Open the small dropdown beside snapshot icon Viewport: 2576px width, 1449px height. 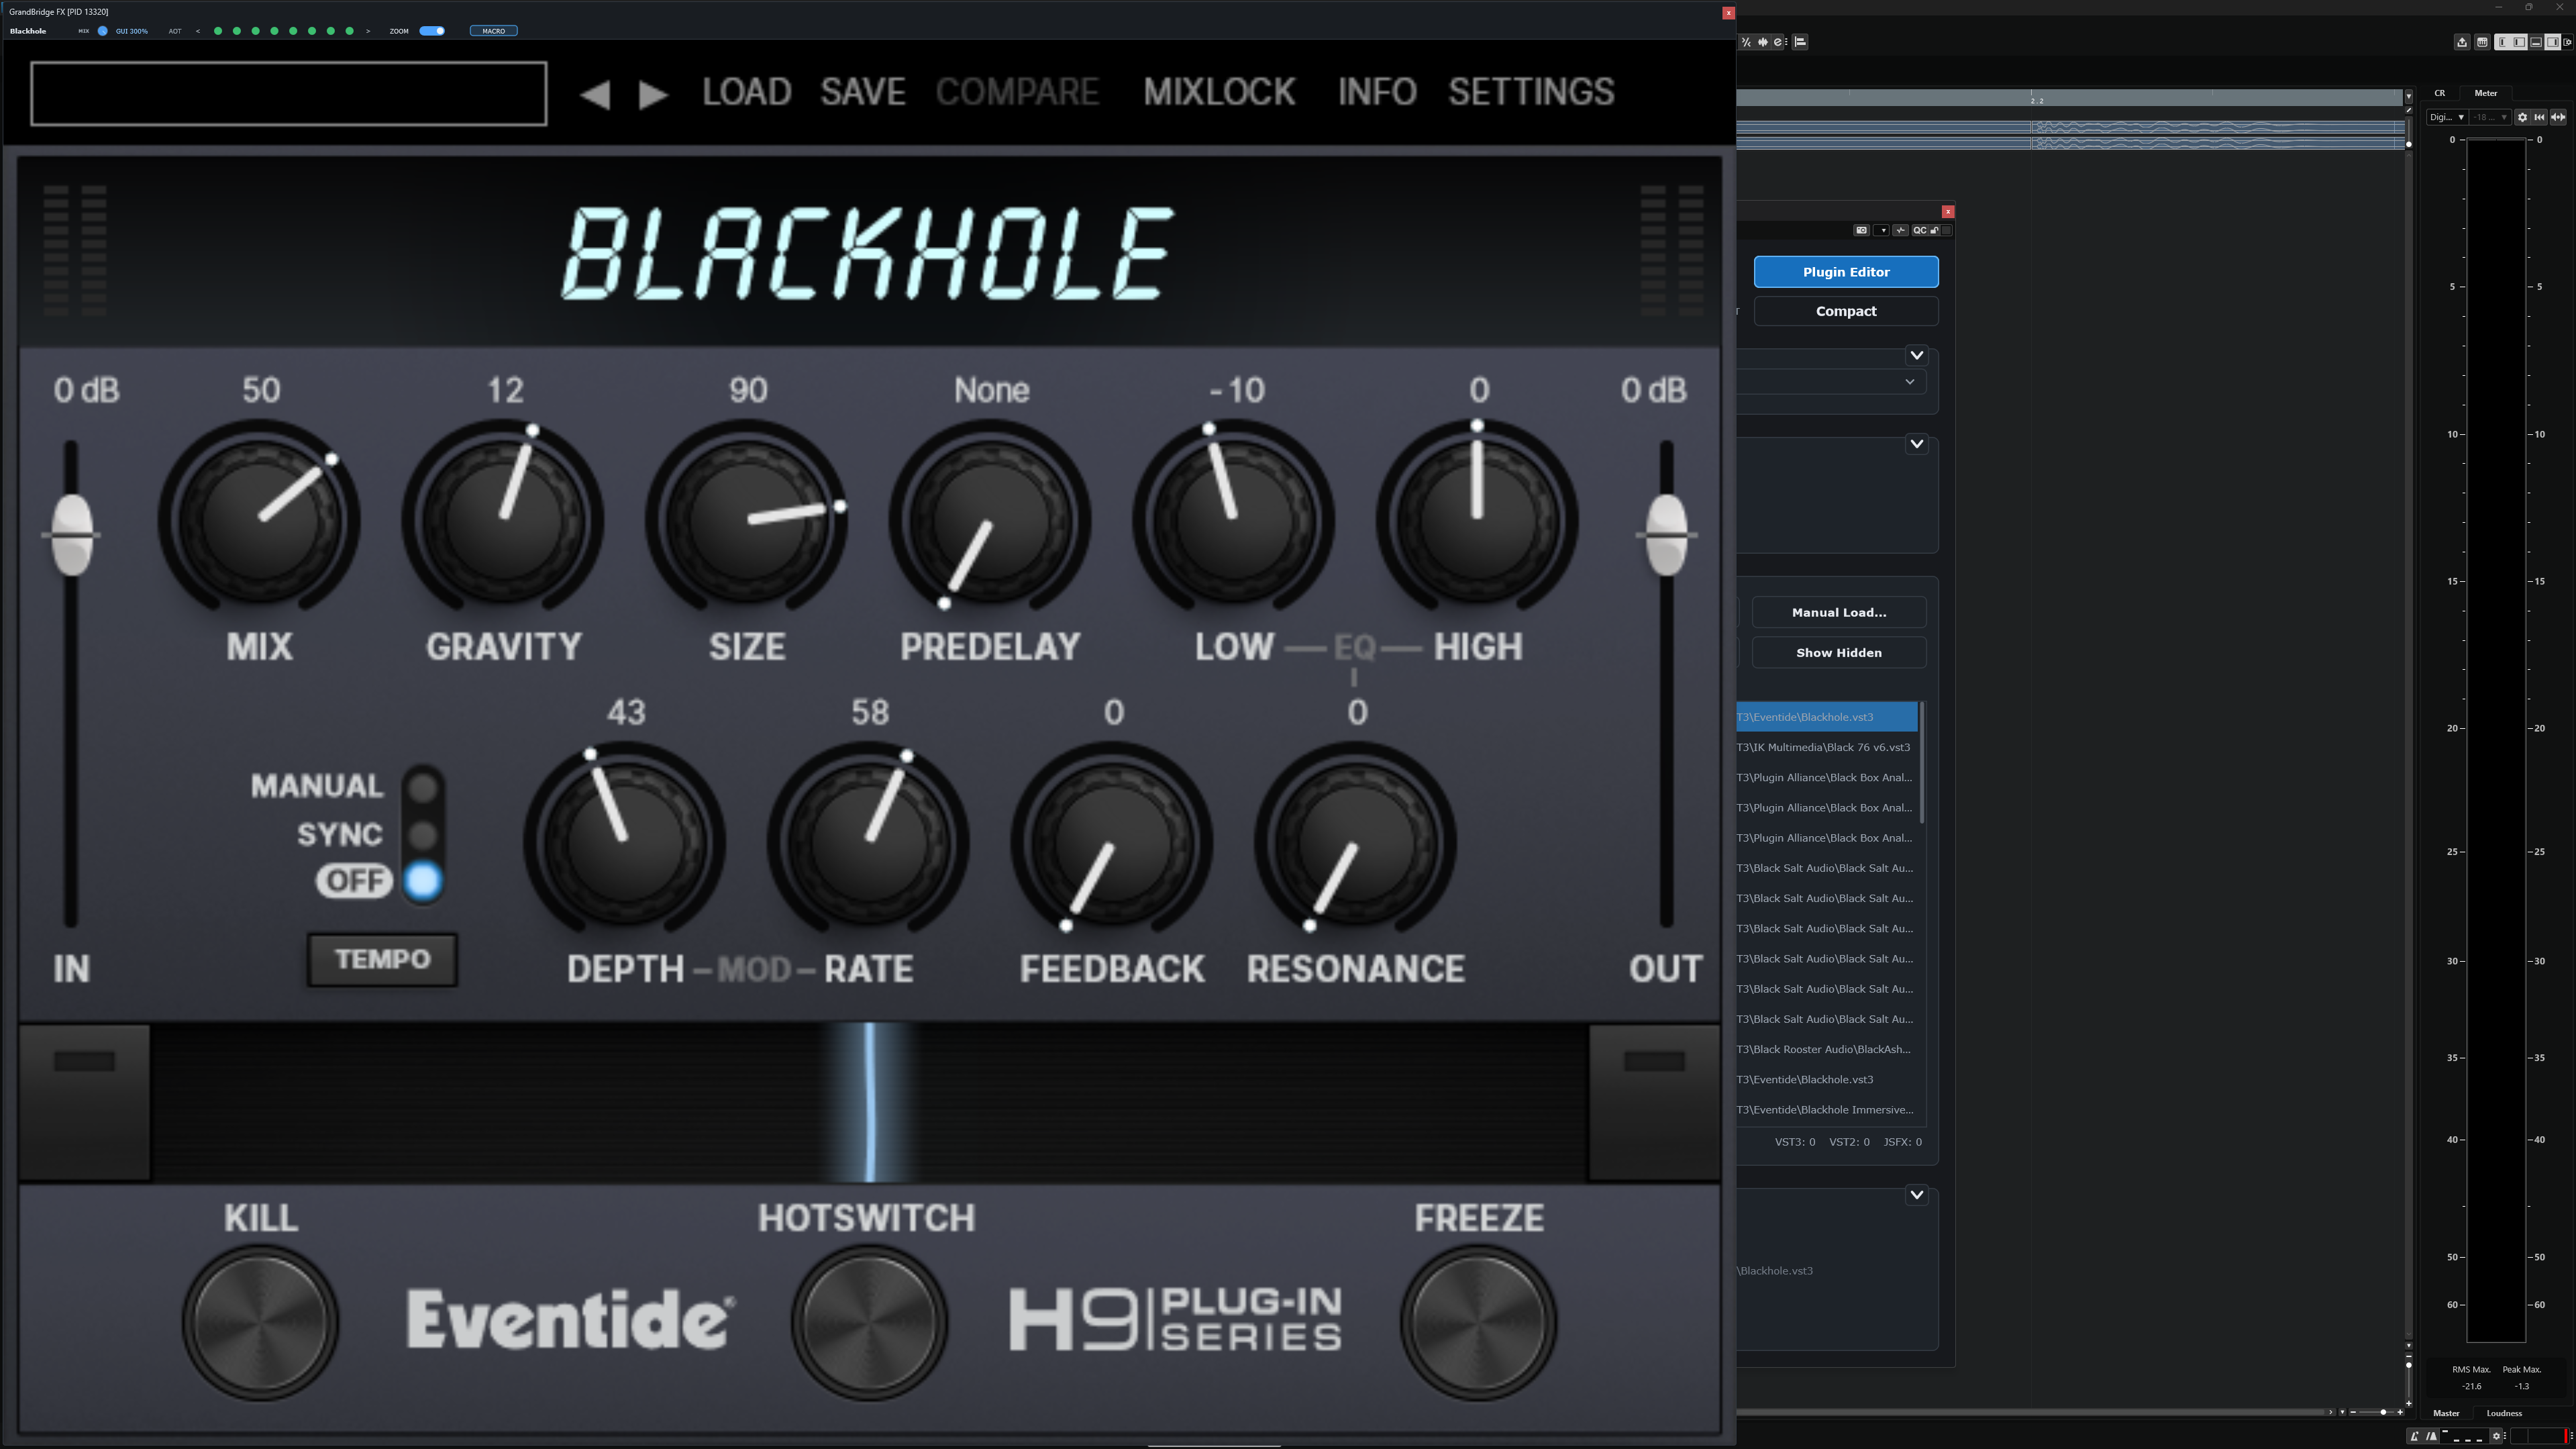coord(1881,230)
